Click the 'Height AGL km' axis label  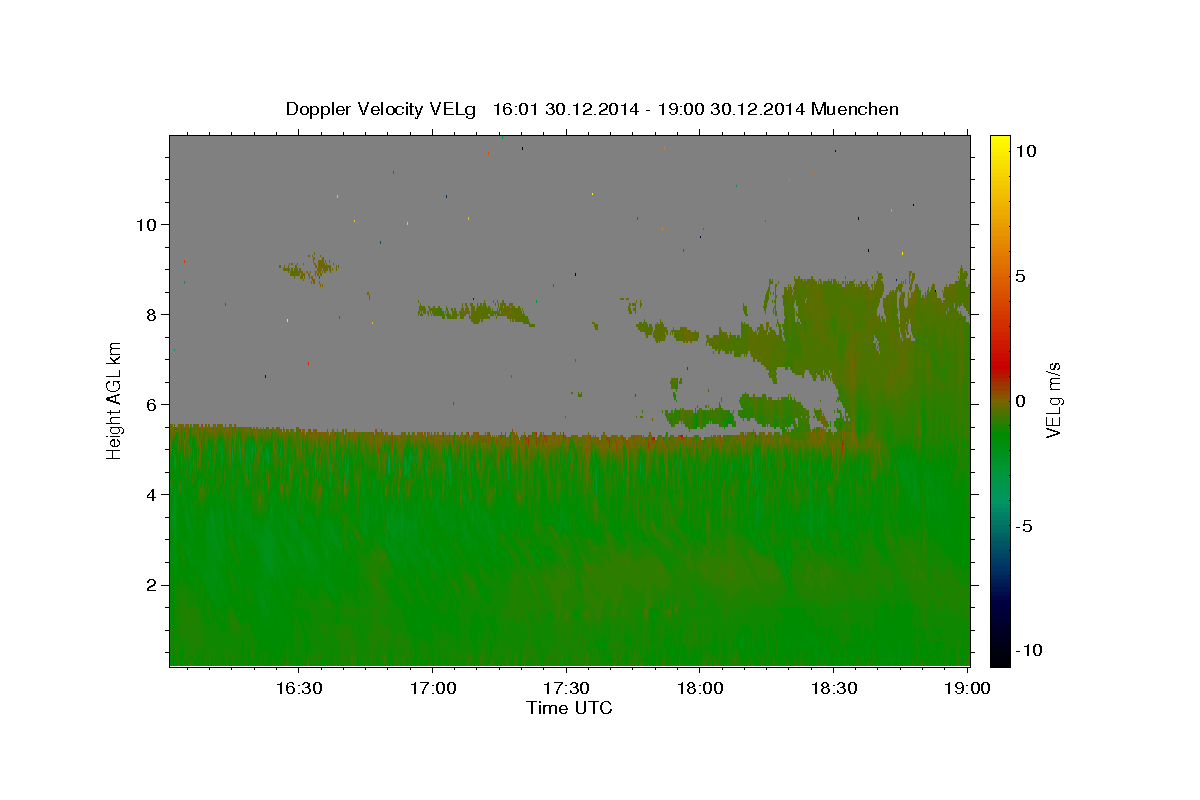[115, 400]
